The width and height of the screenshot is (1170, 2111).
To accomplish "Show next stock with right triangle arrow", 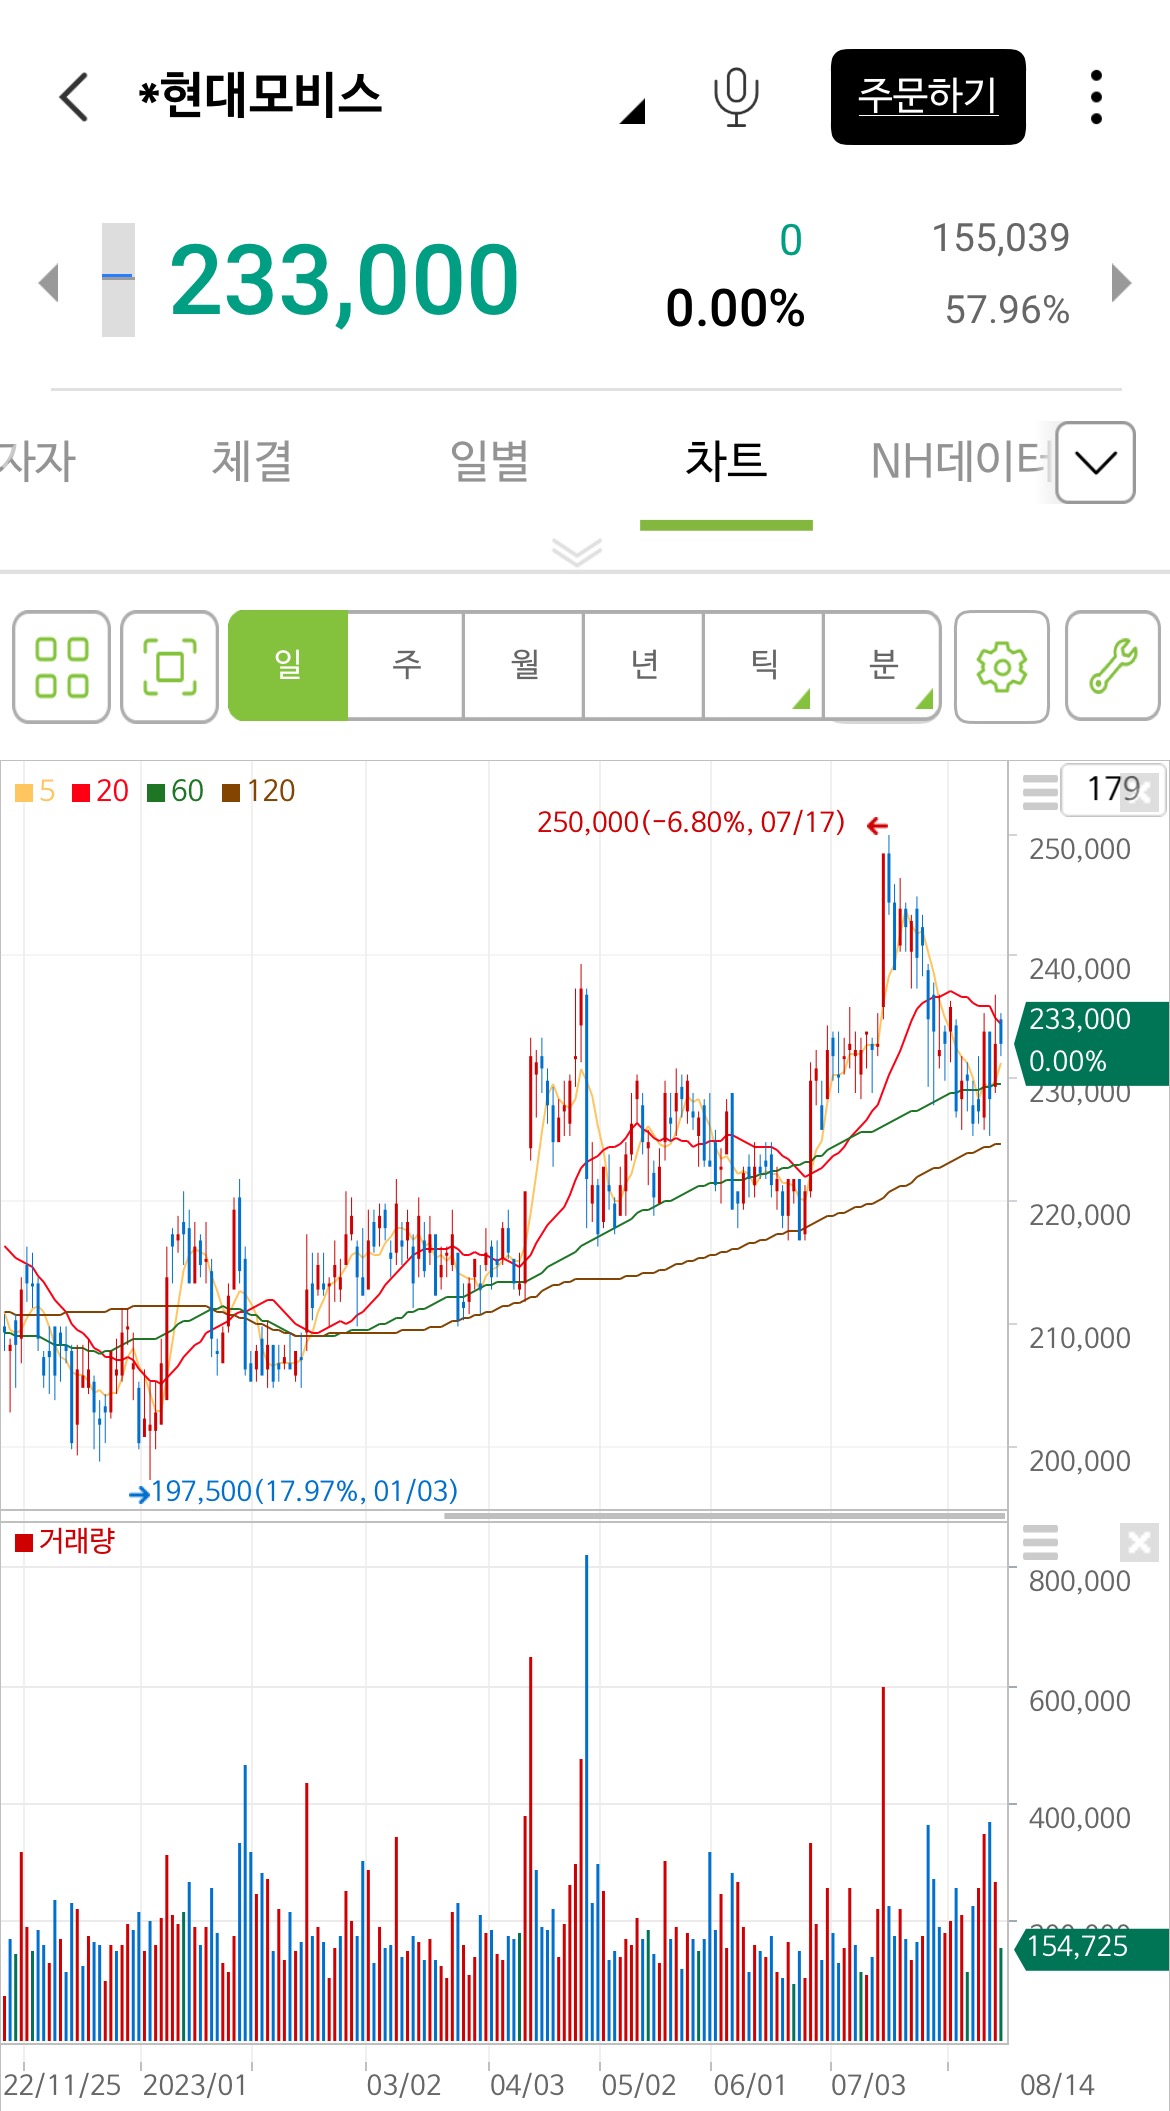I will (1121, 282).
